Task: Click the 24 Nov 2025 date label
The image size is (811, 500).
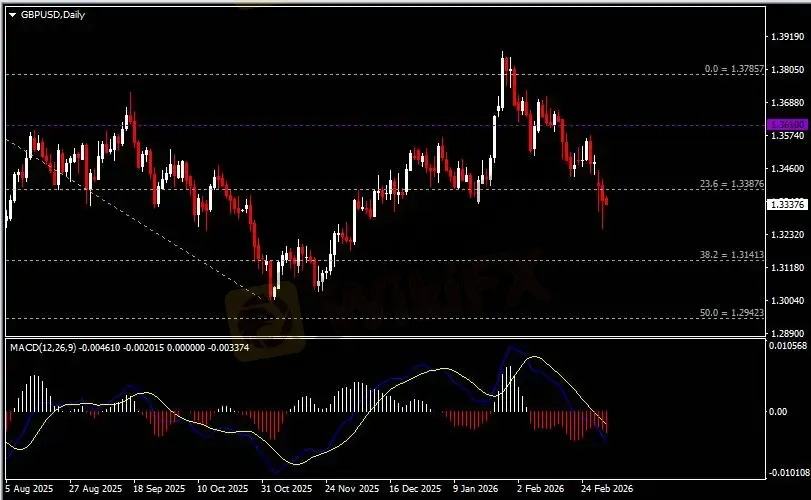Action: (x=352, y=489)
